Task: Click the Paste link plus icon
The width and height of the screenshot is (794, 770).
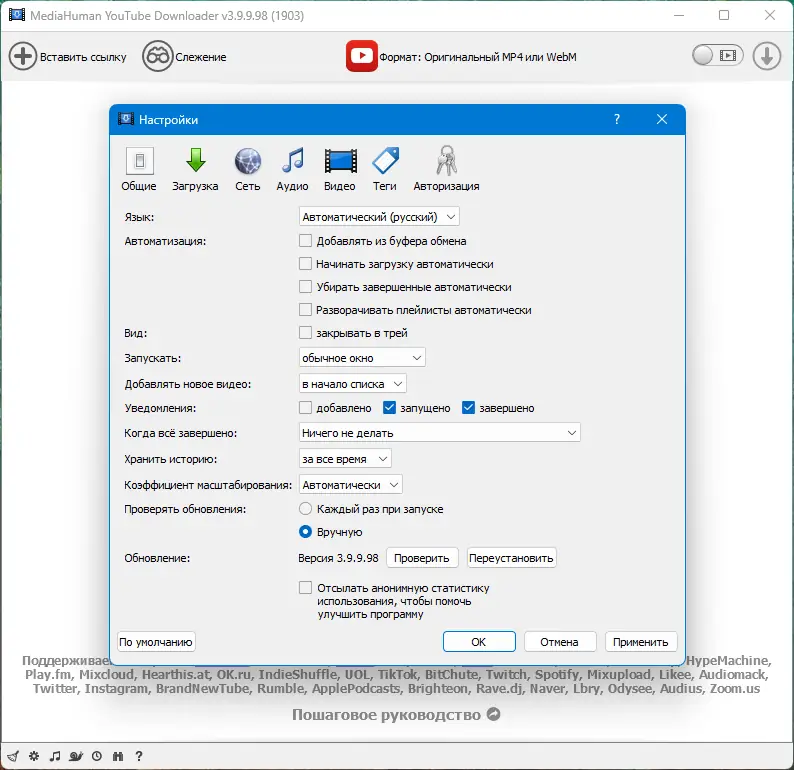Action: pyautogui.click(x=23, y=56)
